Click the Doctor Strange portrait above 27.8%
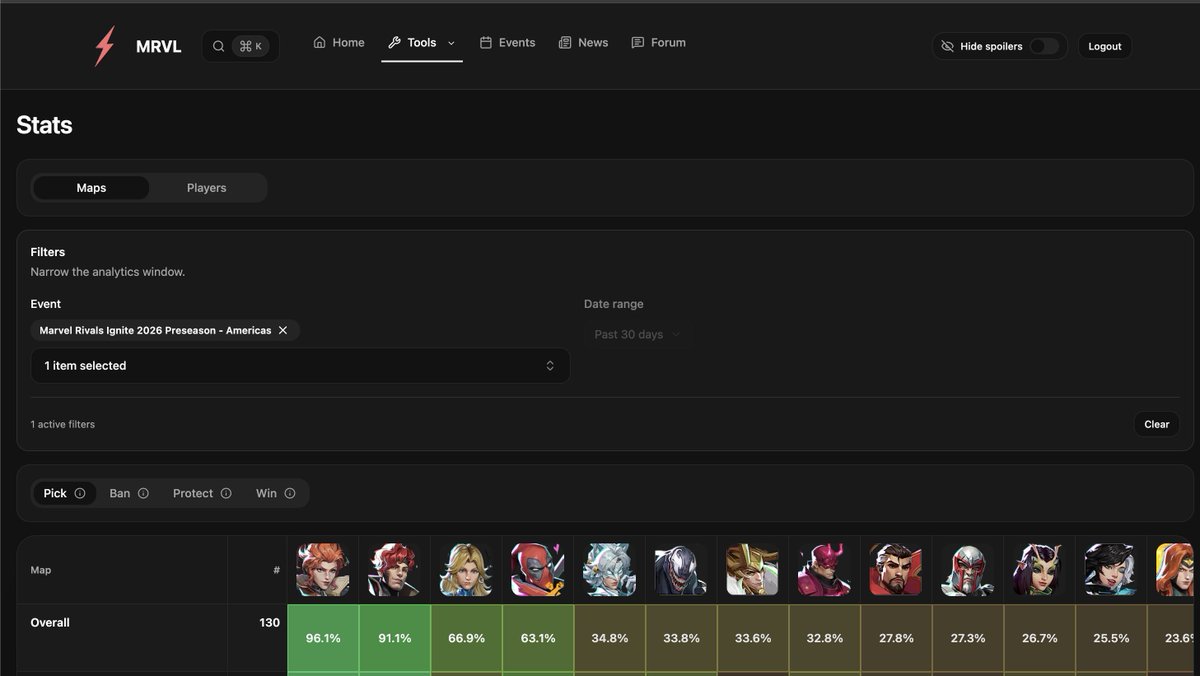Viewport: 1200px width, 676px height. [896, 570]
